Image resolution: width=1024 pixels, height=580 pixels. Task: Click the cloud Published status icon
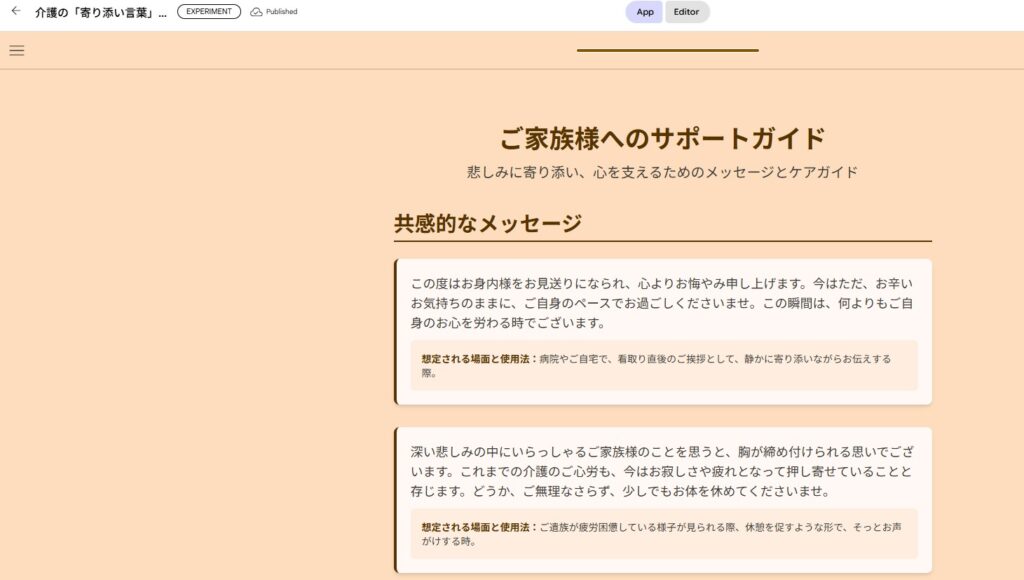[256, 12]
